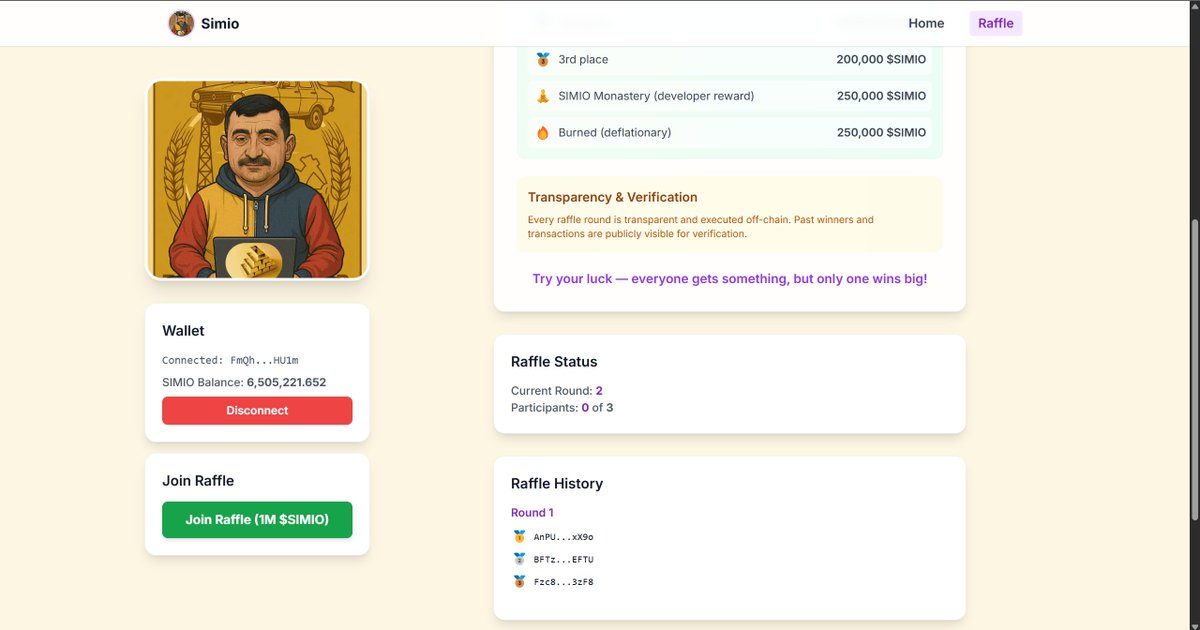Click the flame icon beside Burned (deflationary)
The width and height of the screenshot is (1200, 630).
tap(543, 132)
